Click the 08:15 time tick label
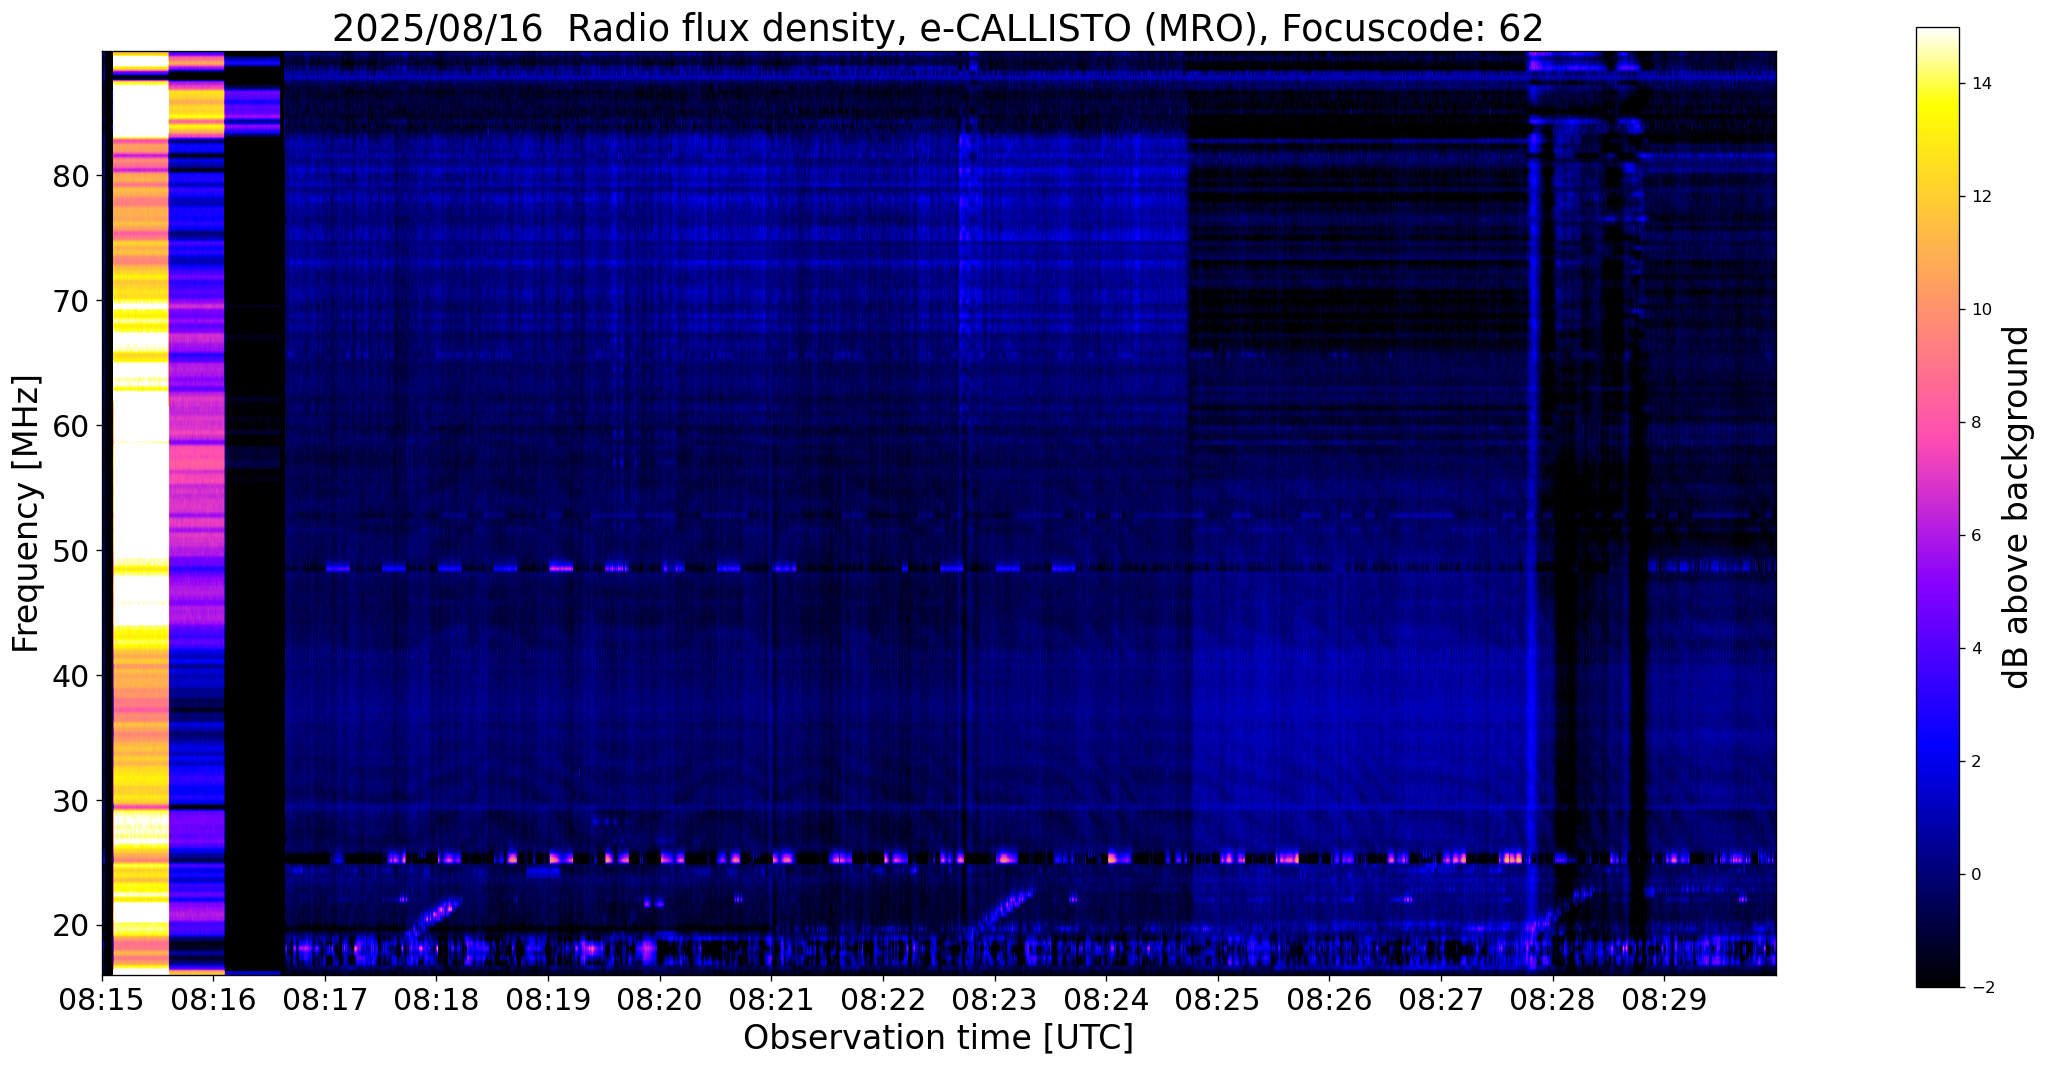2047x1067 pixels. (102, 998)
